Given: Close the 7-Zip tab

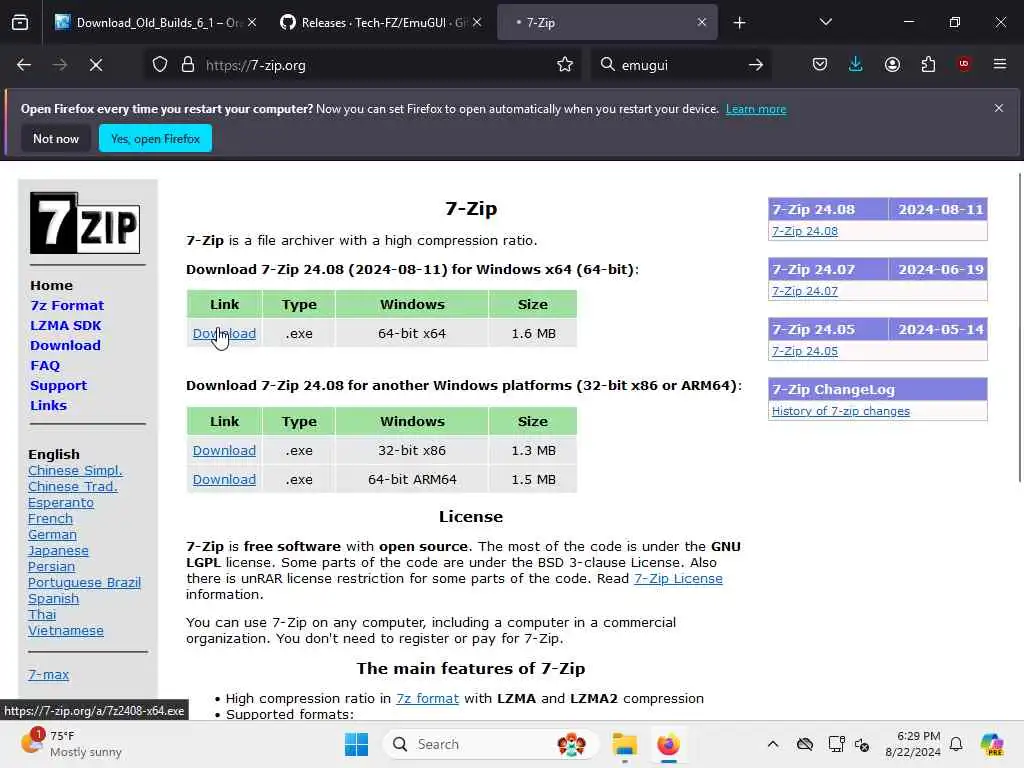Looking at the screenshot, I should [x=701, y=22].
